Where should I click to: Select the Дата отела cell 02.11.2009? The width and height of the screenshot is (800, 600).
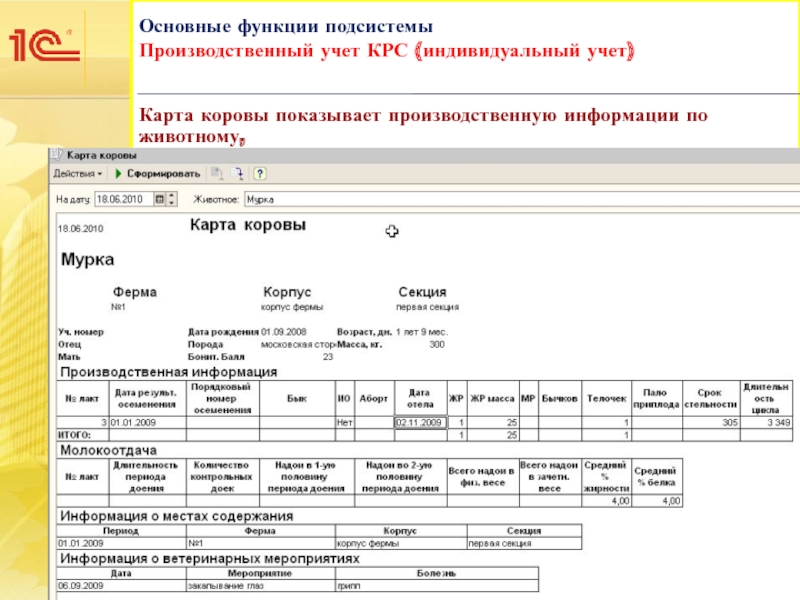(420, 422)
